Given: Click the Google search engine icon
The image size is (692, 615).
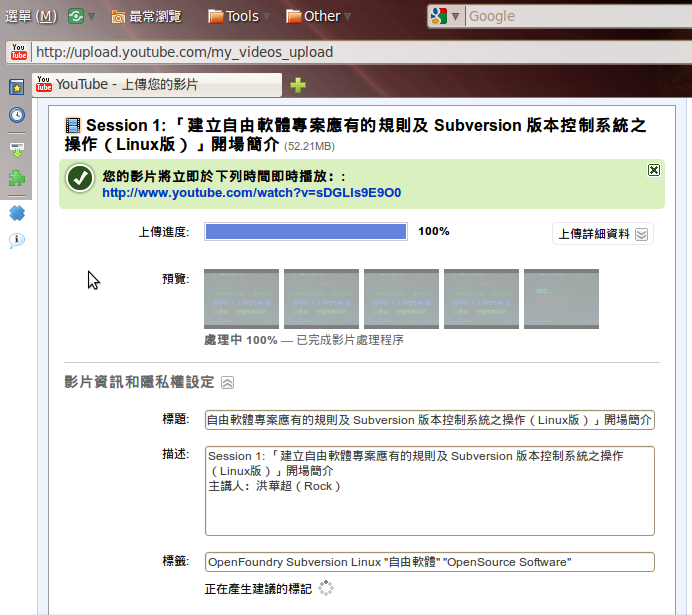Looking at the screenshot, I should [x=439, y=16].
